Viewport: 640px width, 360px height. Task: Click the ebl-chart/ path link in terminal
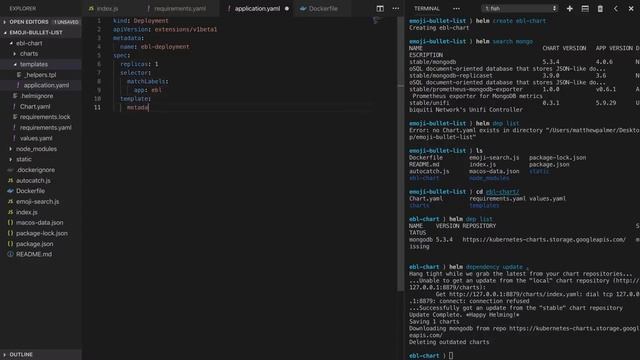pos(502,192)
